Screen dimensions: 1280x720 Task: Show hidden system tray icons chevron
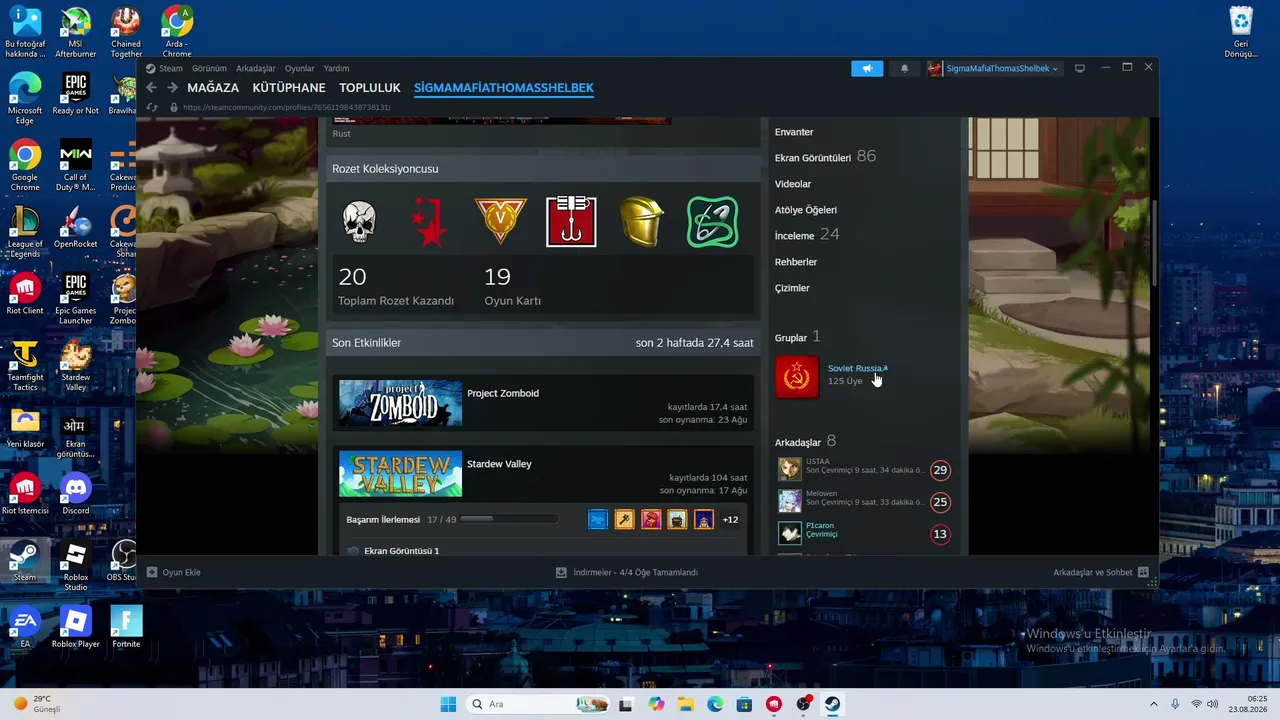1154,704
